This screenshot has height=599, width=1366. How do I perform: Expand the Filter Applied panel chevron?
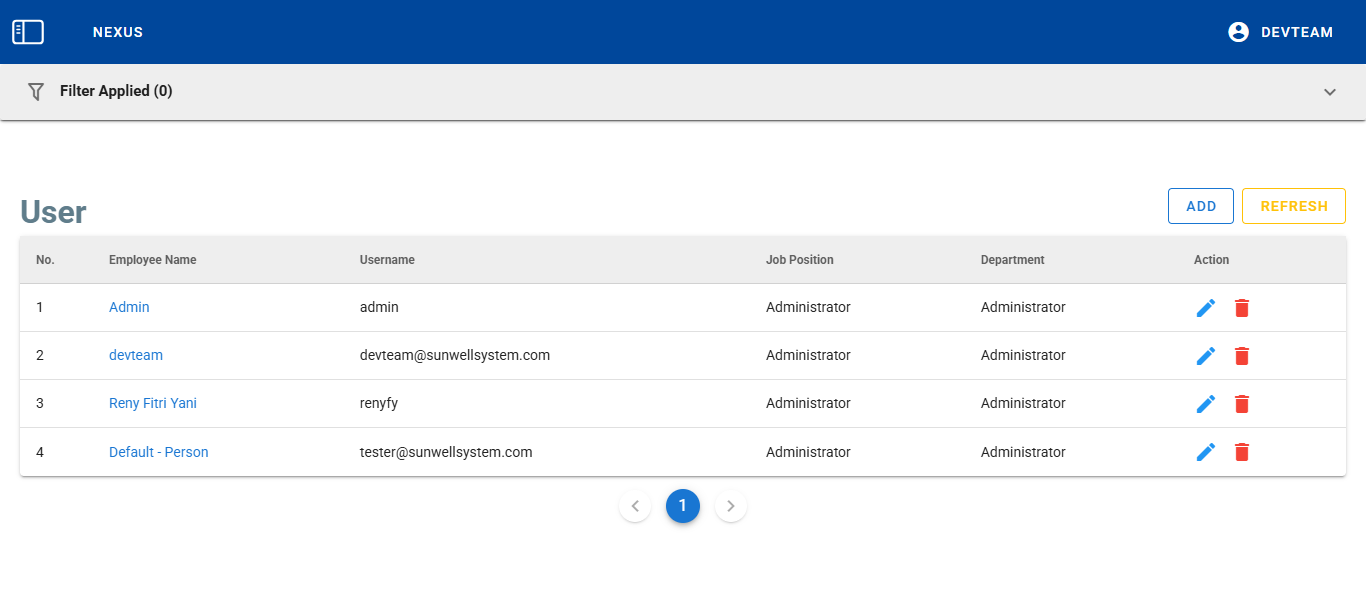click(x=1329, y=92)
